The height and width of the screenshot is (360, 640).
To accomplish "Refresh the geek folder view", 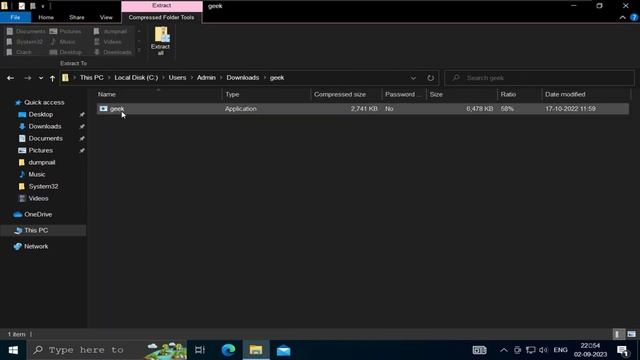I will [x=431, y=78].
